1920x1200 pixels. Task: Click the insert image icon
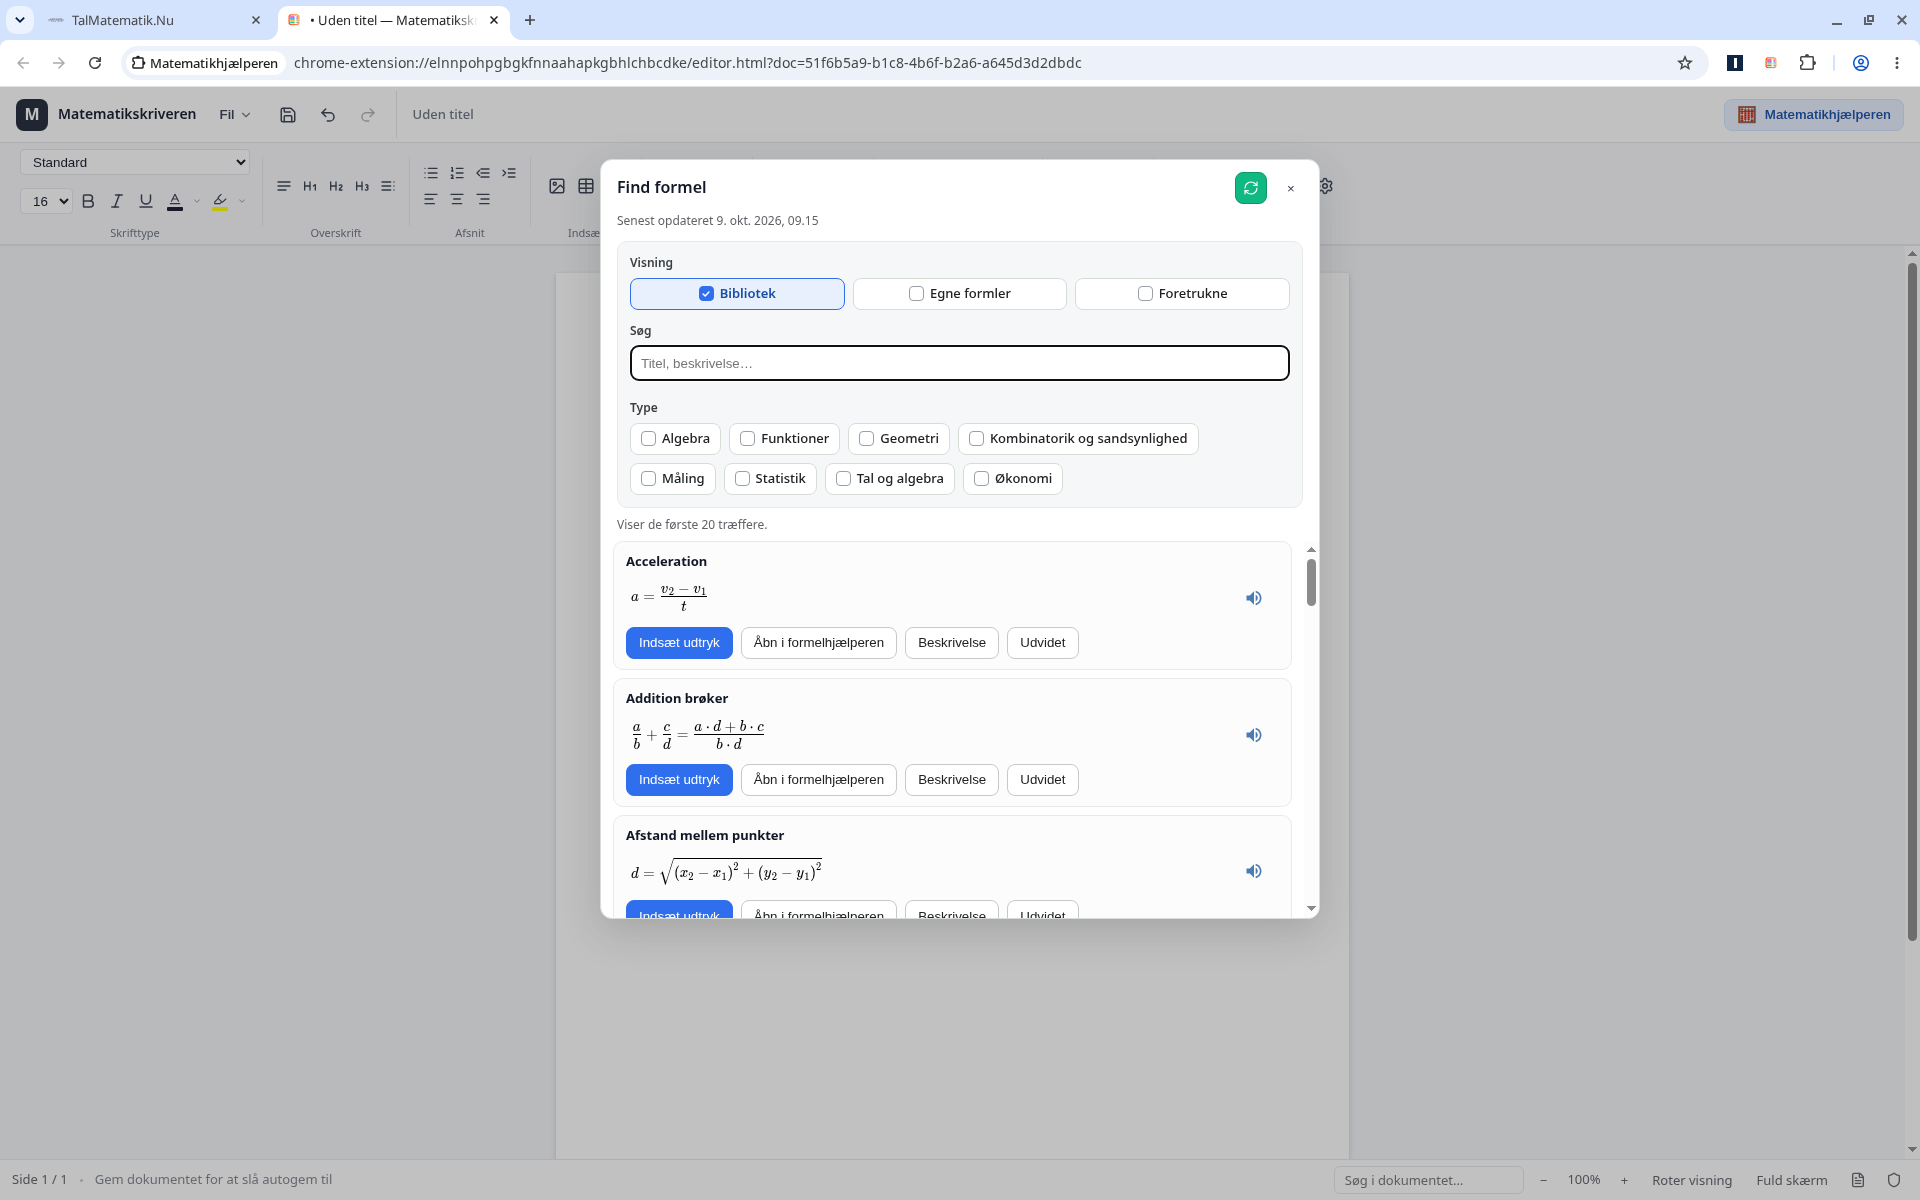tap(557, 186)
